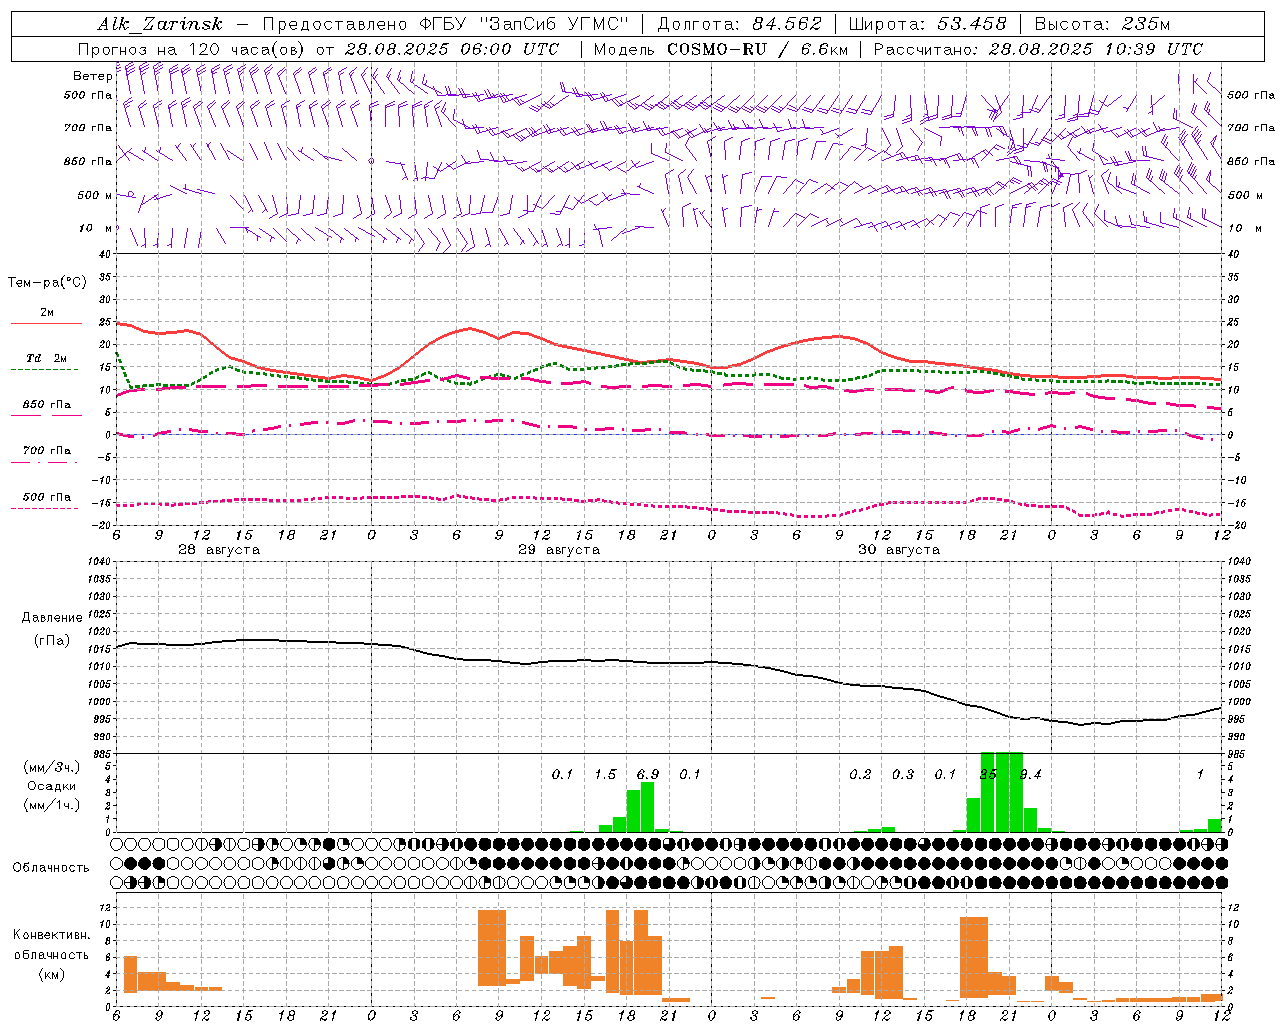Click the precipitation value "6.9"
The width and height of the screenshot is (1280, 1024).
[647, 774]
